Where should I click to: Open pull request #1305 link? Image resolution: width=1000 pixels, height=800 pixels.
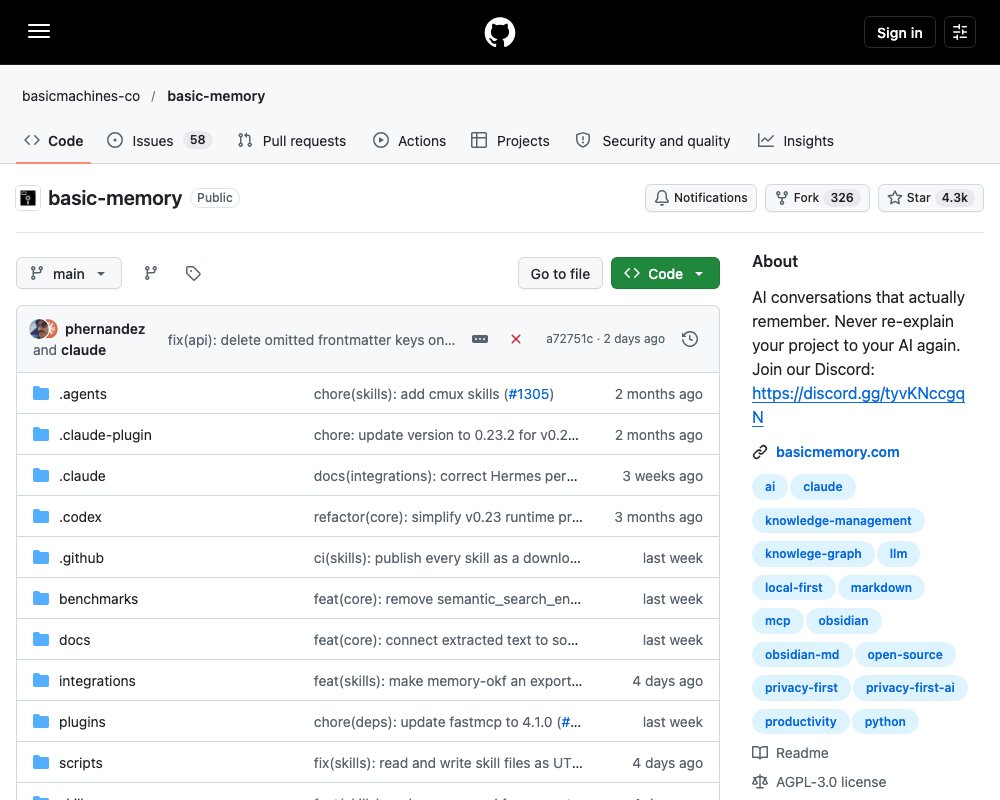[529, 394]
